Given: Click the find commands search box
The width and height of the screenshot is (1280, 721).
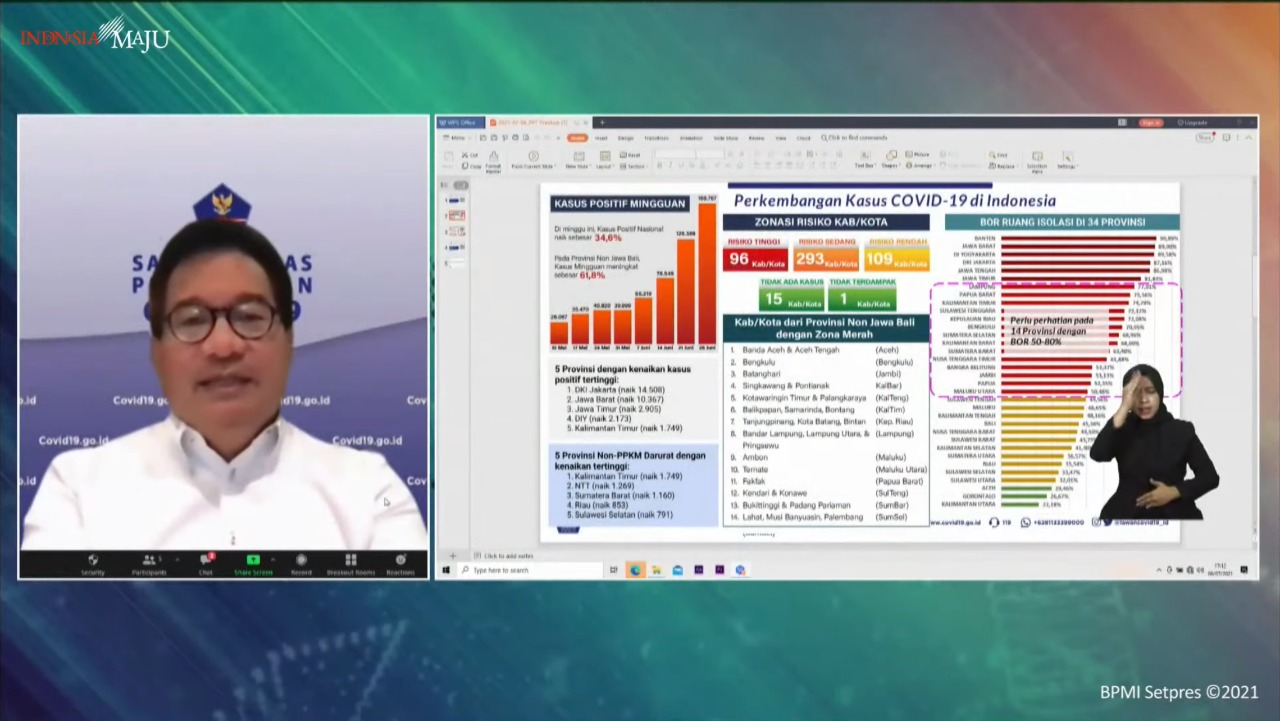Looking at the screenshot, I should 855,138.
